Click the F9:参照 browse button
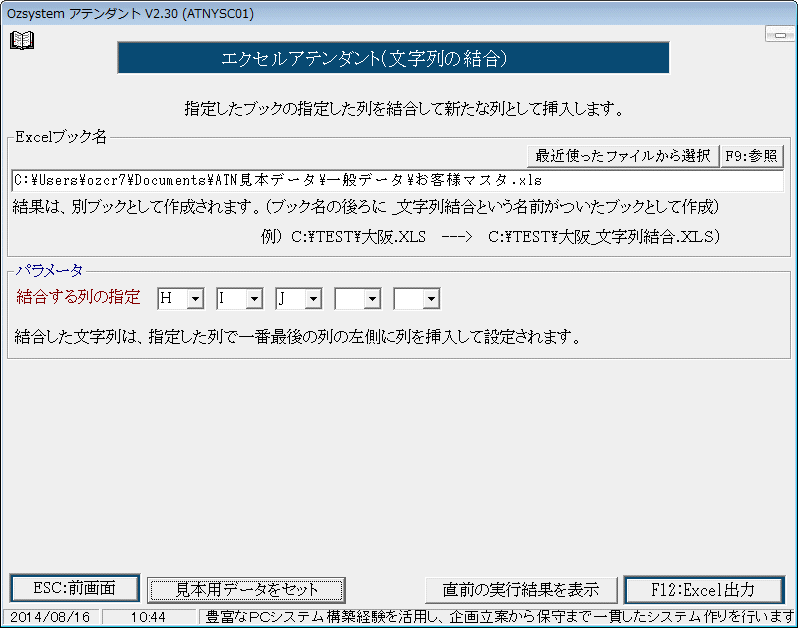Image resolution: width=798 pixels, height=628 pixels. pos(751,156)
